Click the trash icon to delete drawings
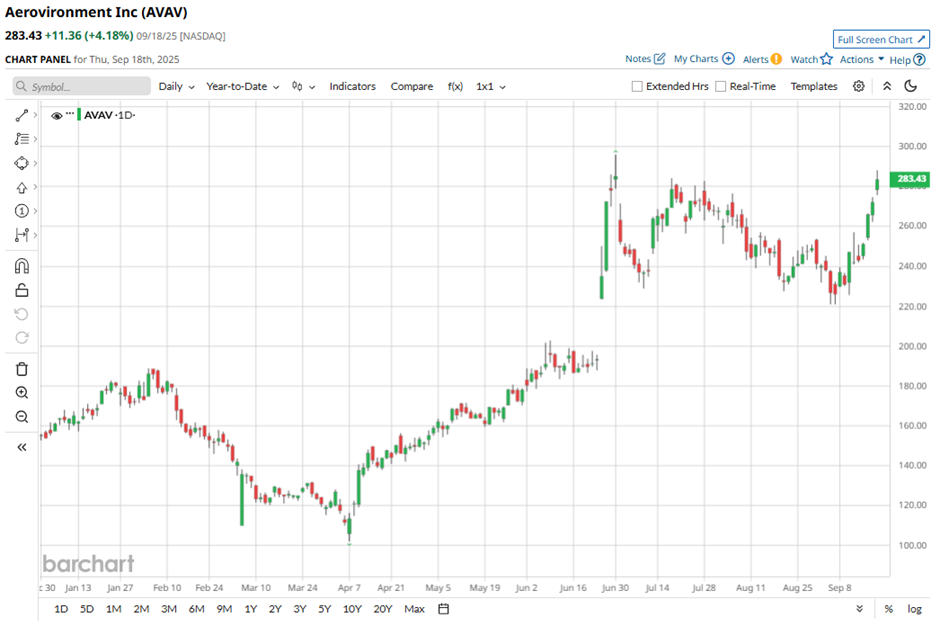The width and height of the screenshot is (940, 626). coord(21,369)
